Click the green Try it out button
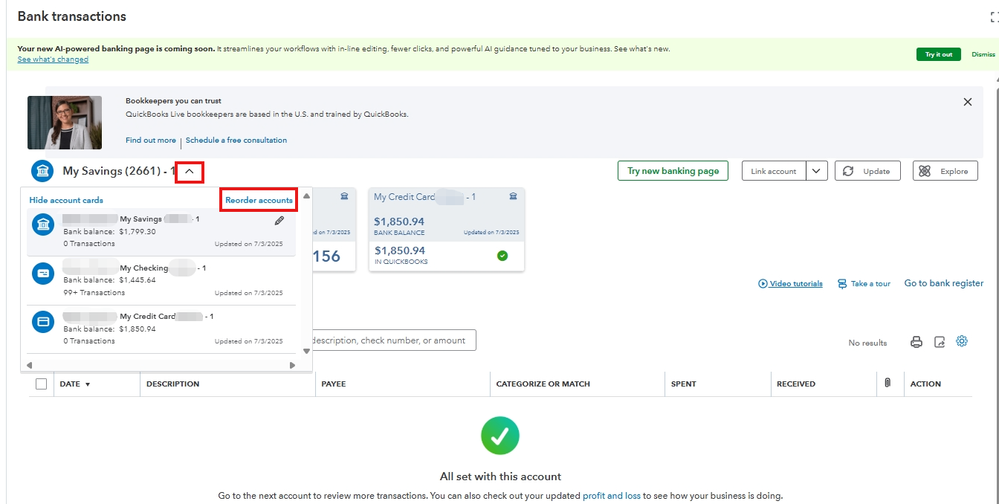 [x=938, y=54]
